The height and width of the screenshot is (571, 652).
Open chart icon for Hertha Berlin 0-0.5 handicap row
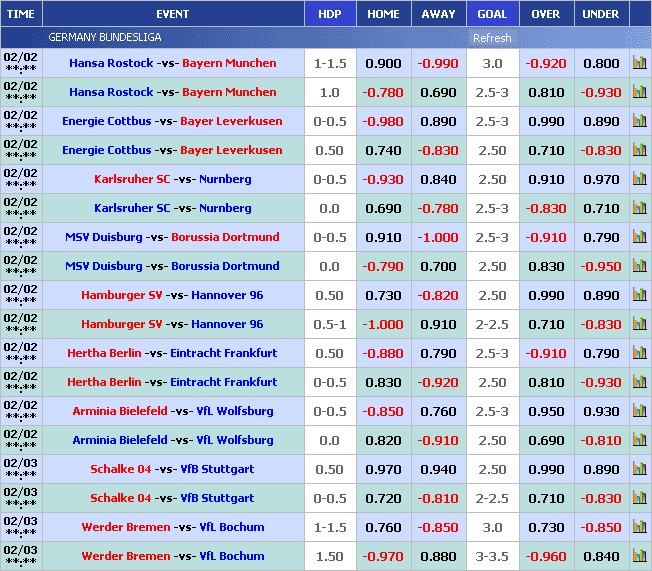(639, 382)
